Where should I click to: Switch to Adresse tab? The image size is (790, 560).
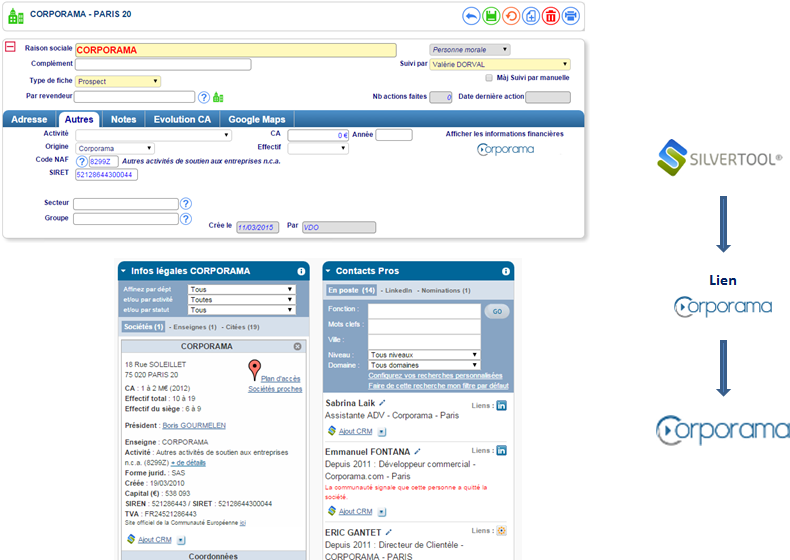coord(29,119)
